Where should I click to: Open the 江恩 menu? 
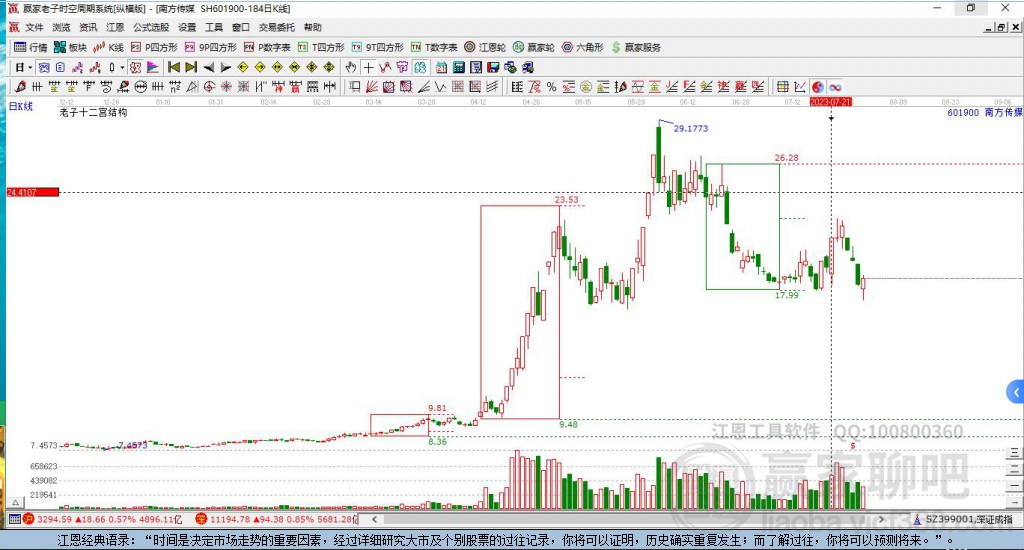[x=115, y=27]
